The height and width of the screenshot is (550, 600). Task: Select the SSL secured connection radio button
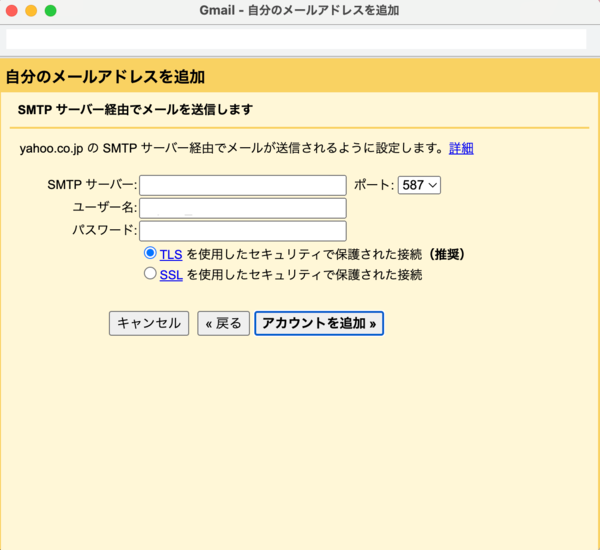tap(150, 273)
